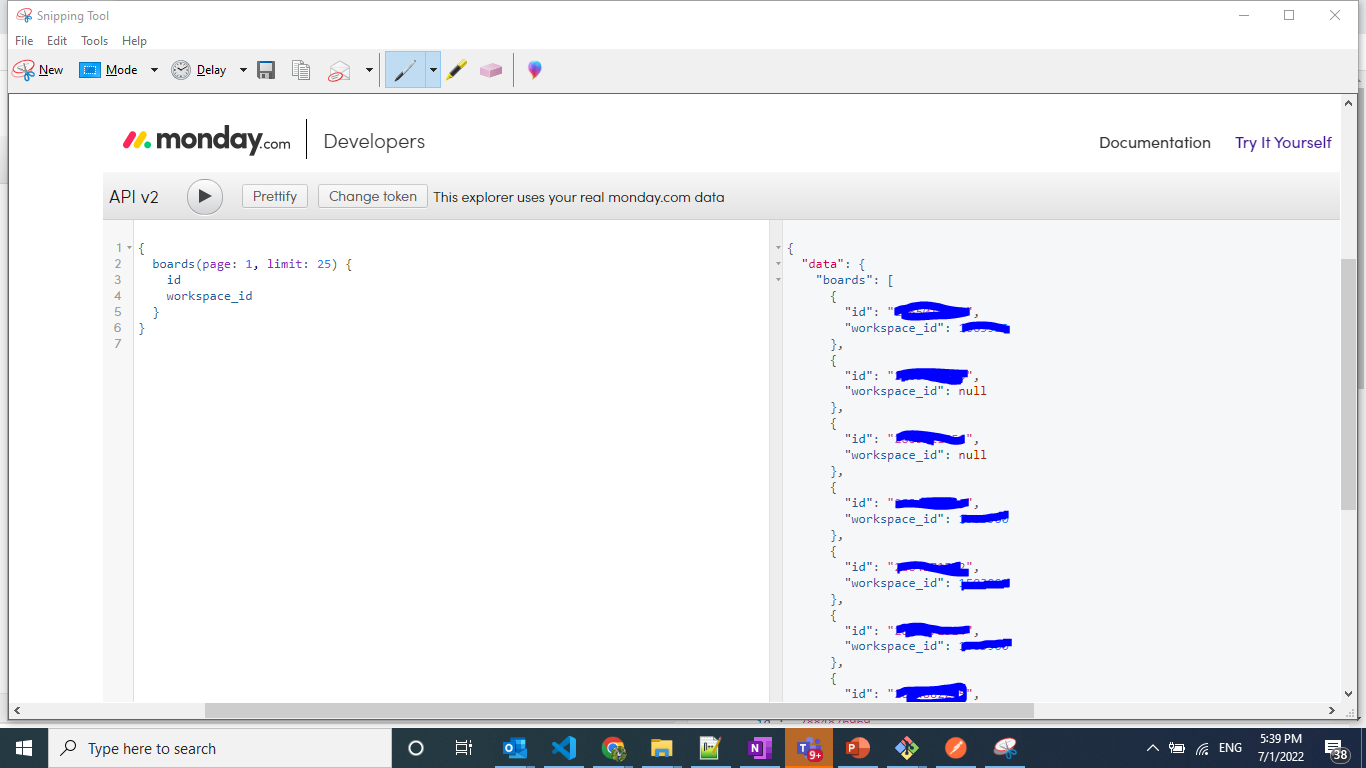Open the File menu

tap(24, 41)
